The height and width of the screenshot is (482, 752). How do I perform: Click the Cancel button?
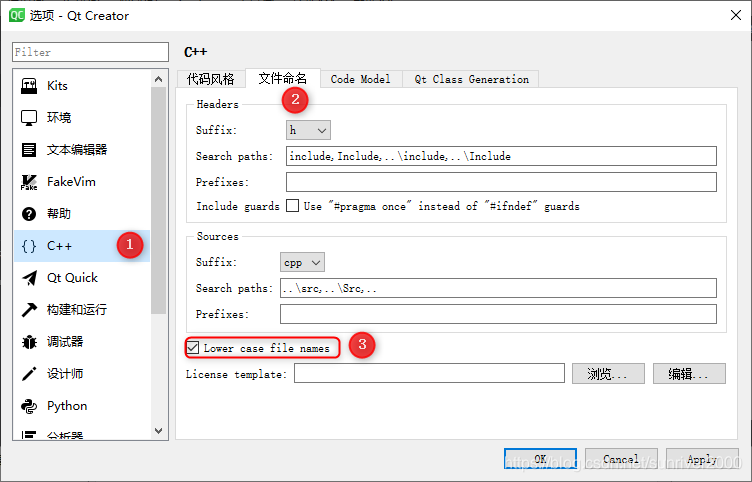click(621, 459)
